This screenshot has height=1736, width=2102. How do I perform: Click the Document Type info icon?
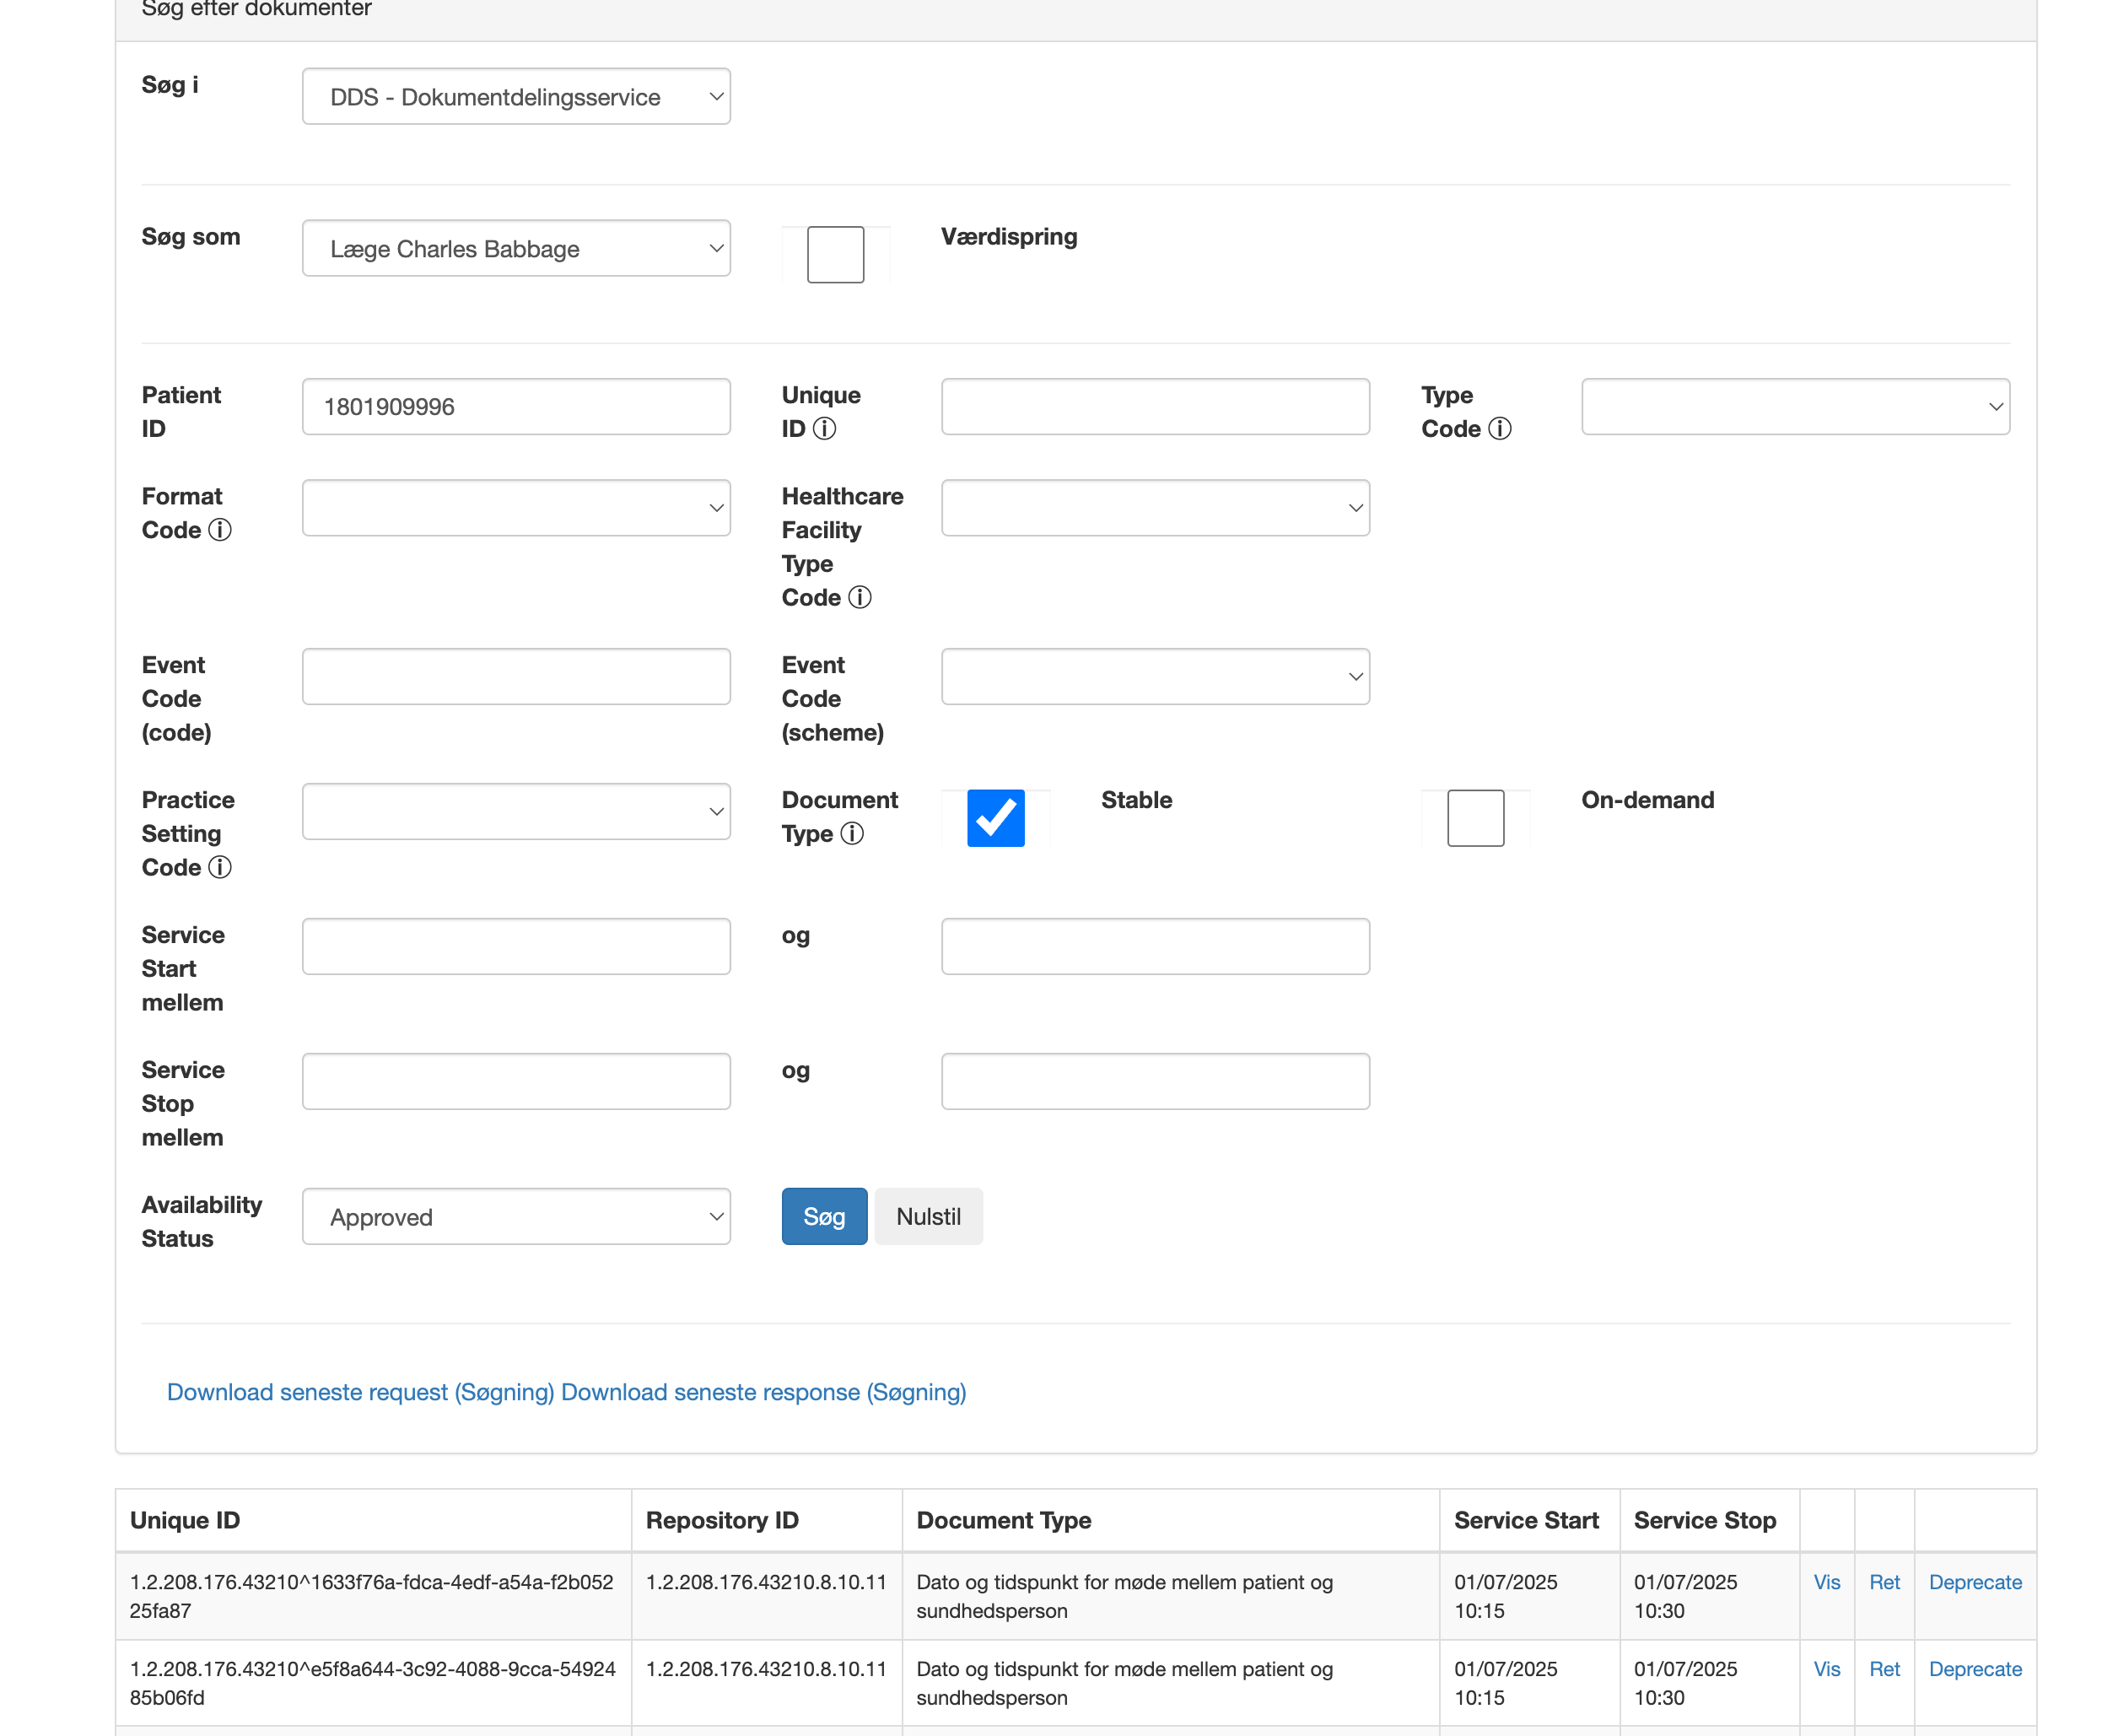(x=851, y=834)
